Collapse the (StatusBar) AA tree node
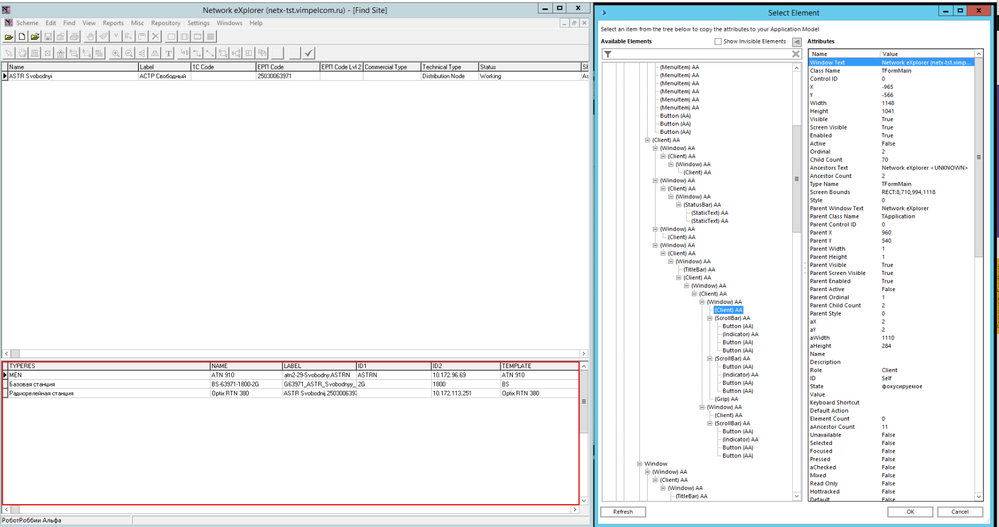 click(679, 204)
